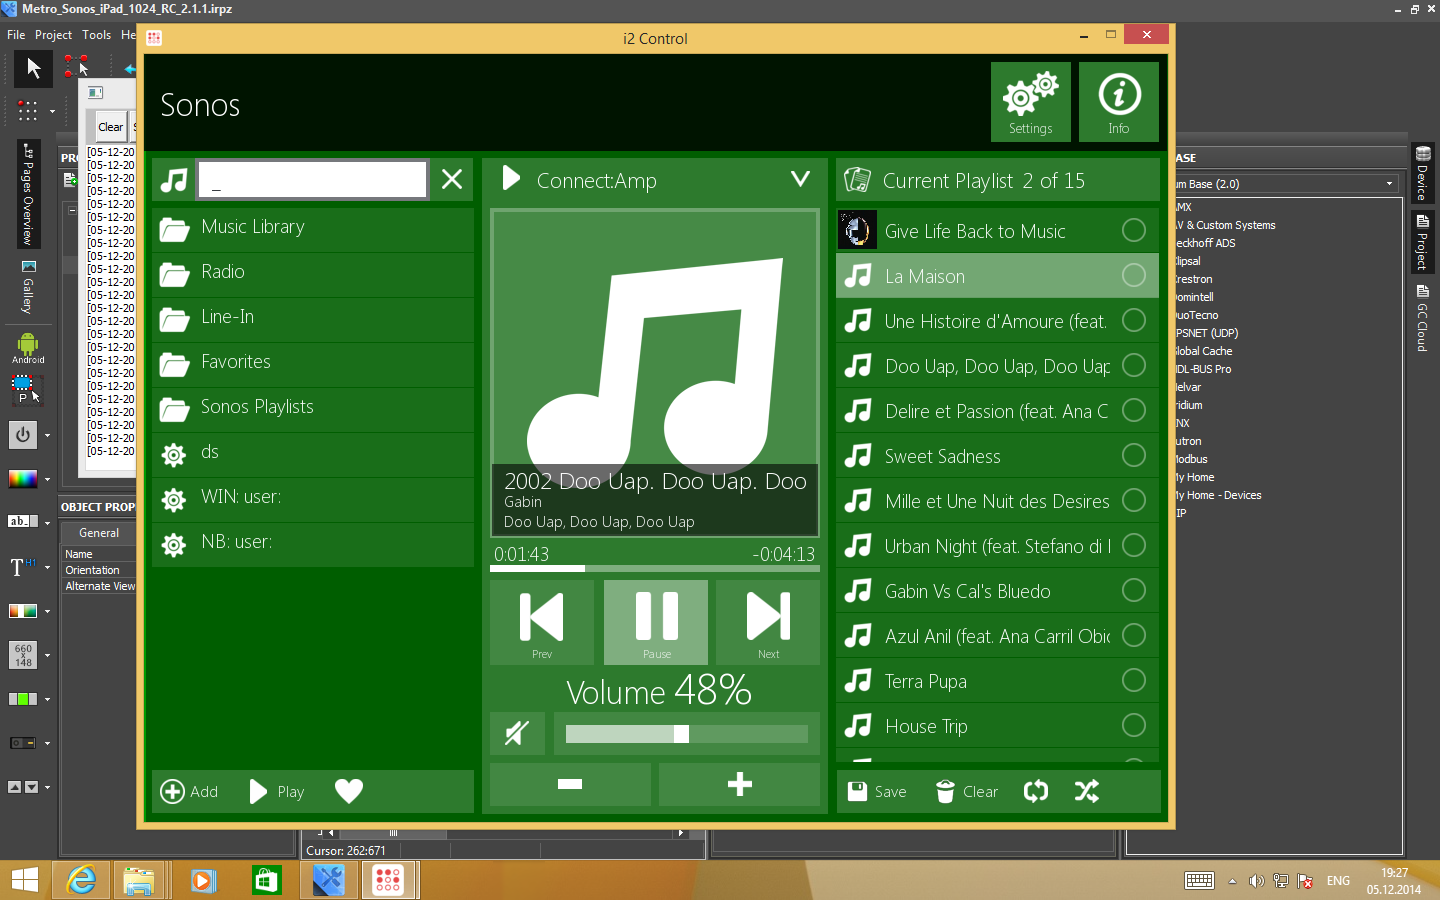Toggle playlist shuffle icon
This screenshot has width=1440, height=900.
coord(1087,791)
